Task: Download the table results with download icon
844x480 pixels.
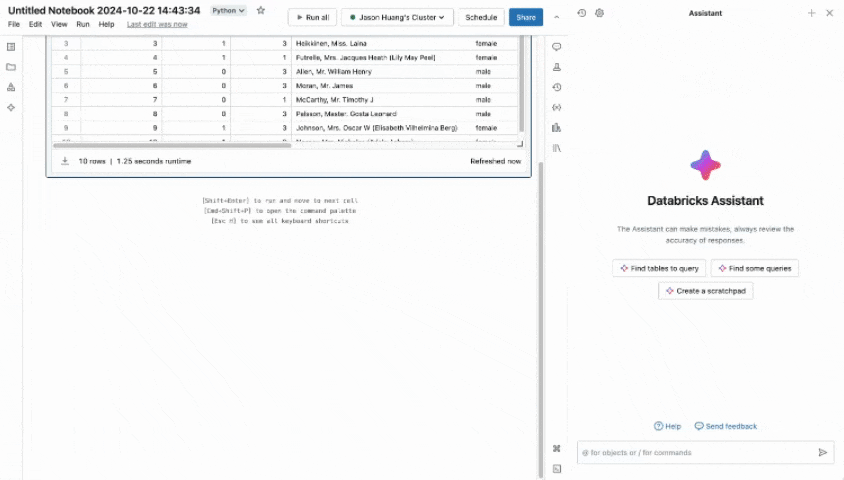Action: click(x=65, y=161)
